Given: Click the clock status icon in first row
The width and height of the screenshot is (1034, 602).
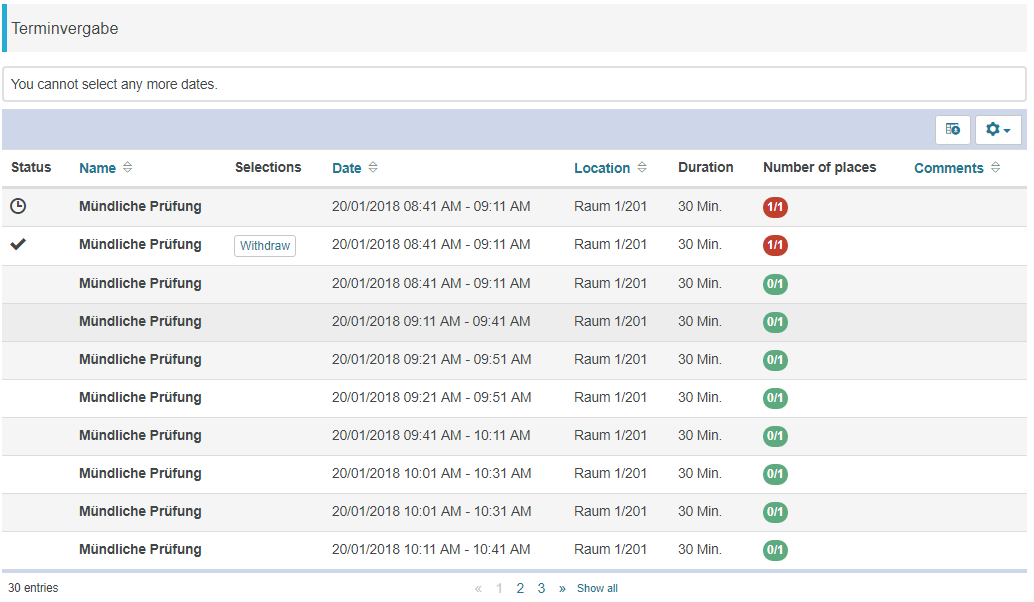Looking at the screenshot, I should point(18,206).
